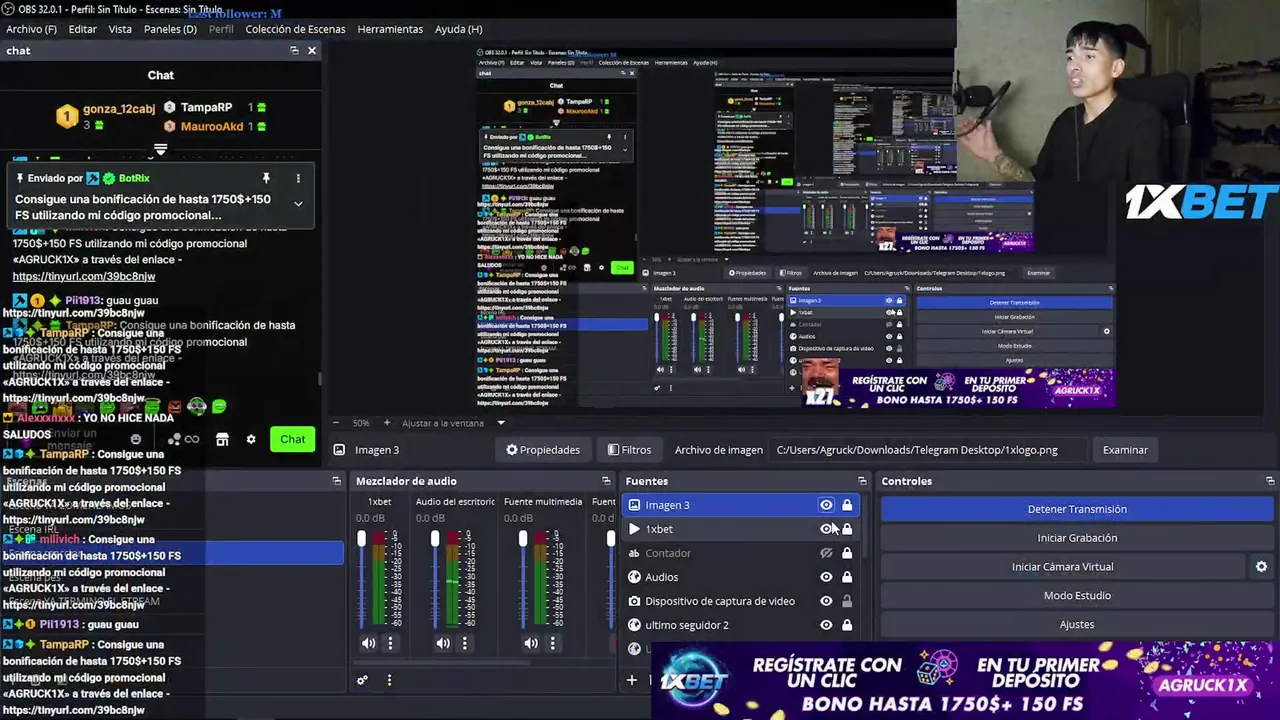Image resolution: width=1280 pixels, height=720 pixels.
Task: Click the text icon of the Contador source
Action: point(634,553)
